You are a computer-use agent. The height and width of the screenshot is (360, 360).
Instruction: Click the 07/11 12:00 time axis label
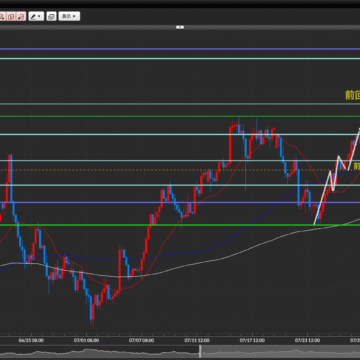click(x=197, y=340)
